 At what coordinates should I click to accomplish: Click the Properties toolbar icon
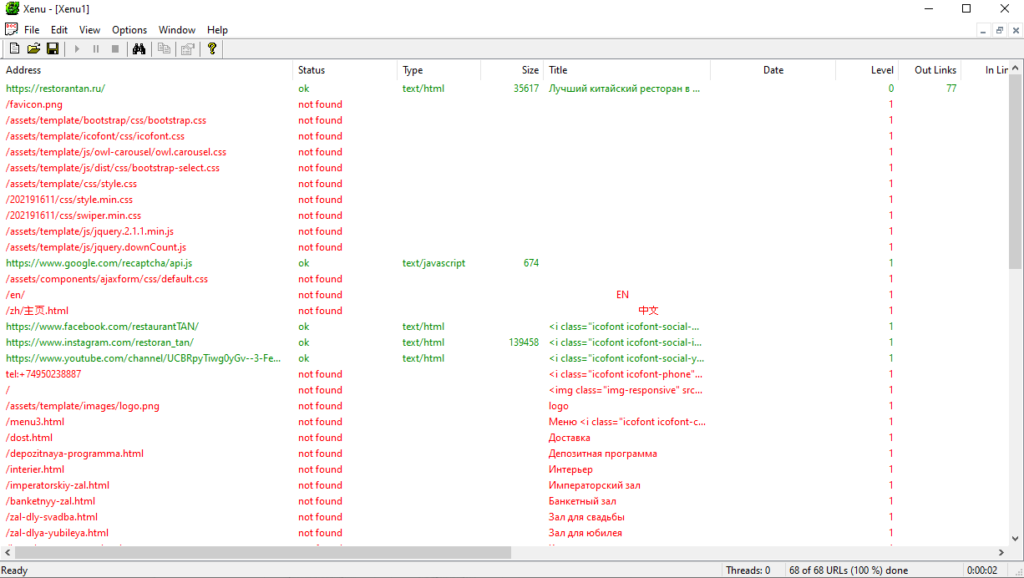pyautogui.click(x=187, y=48)
